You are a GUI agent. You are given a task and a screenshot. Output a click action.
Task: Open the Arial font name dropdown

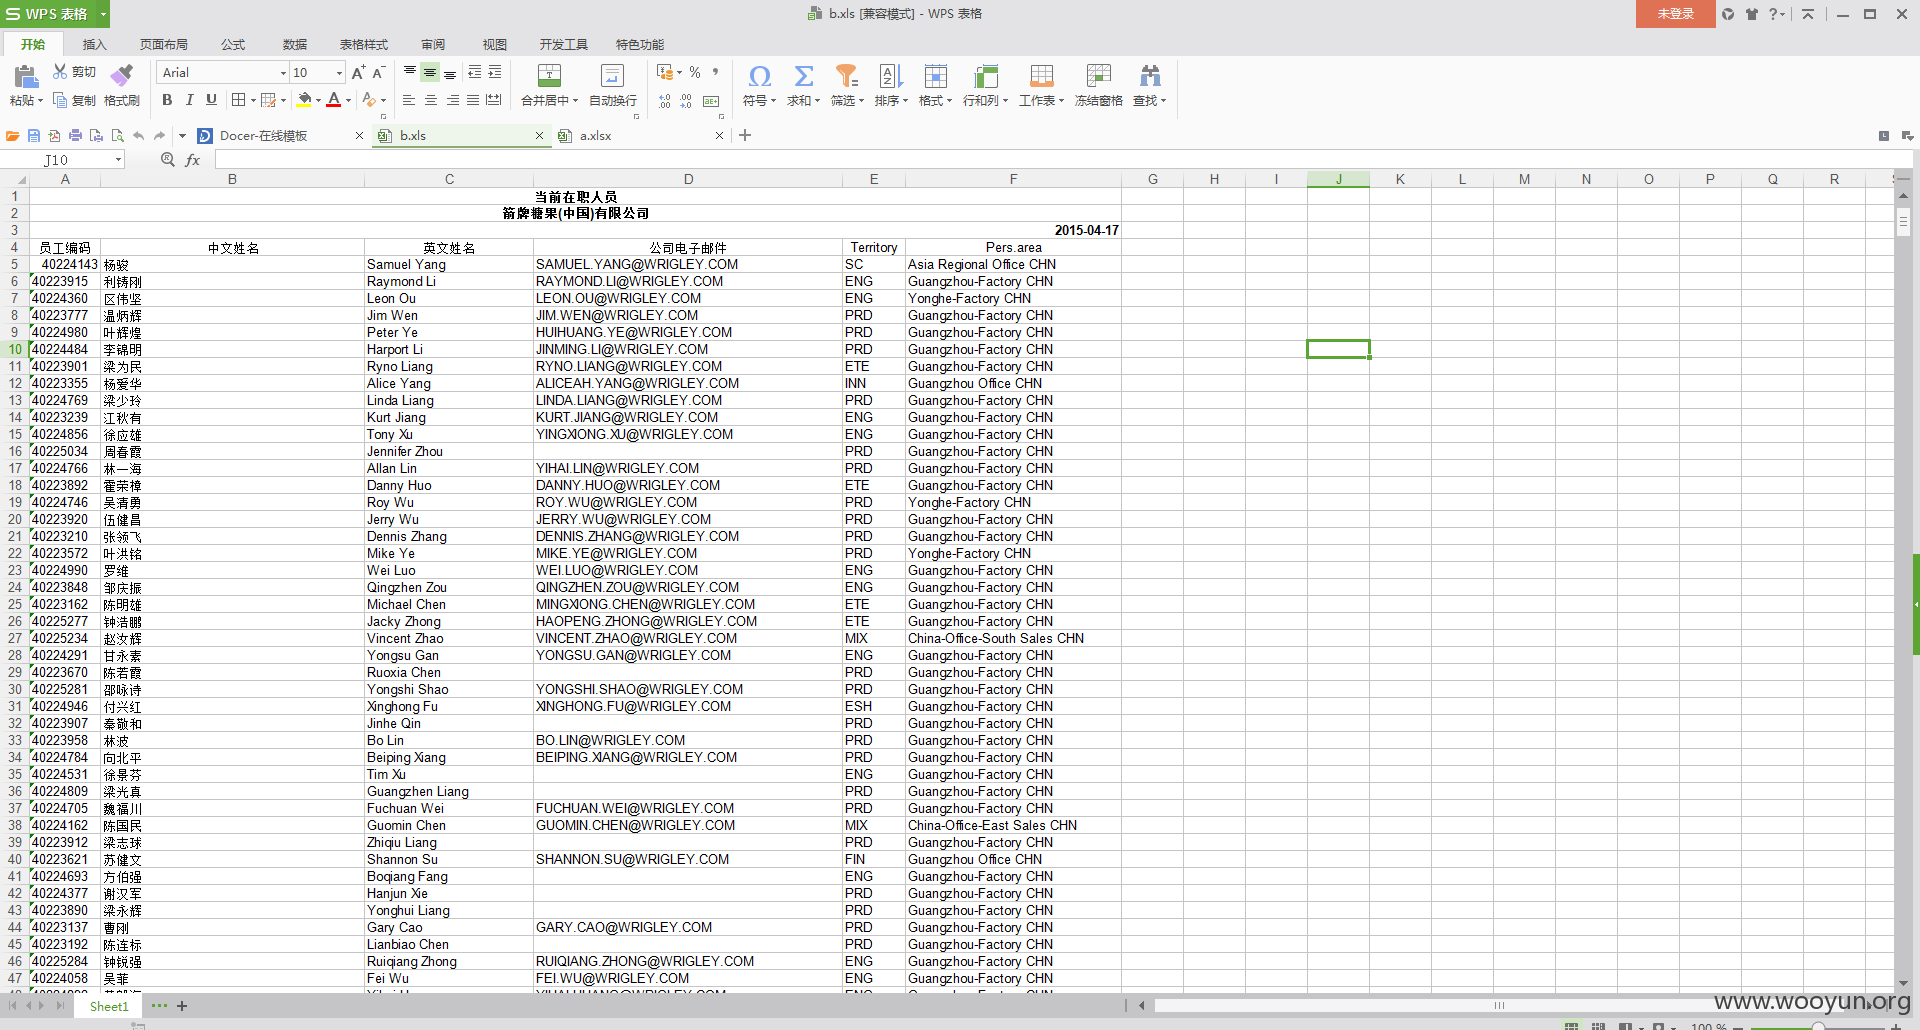coord(283,73)
